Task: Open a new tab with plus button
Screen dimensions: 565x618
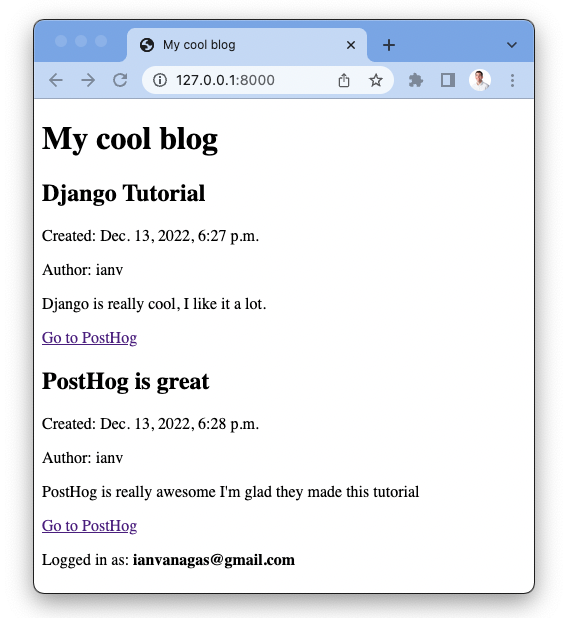Action: pyautogui.click(x=389, y=45)
